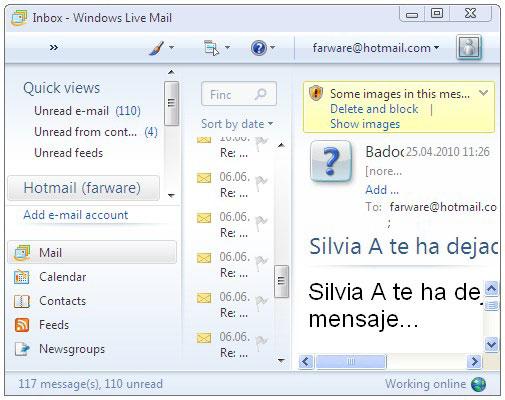The image size is (505, 400).
Task: Switch to the Contacts section
Action: click(63, 301)
